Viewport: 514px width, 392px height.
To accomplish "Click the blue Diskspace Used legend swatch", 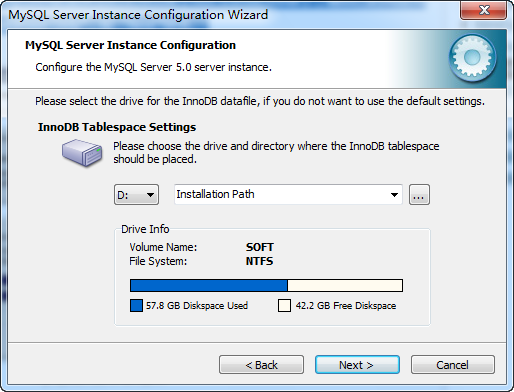I will (136, 305).
